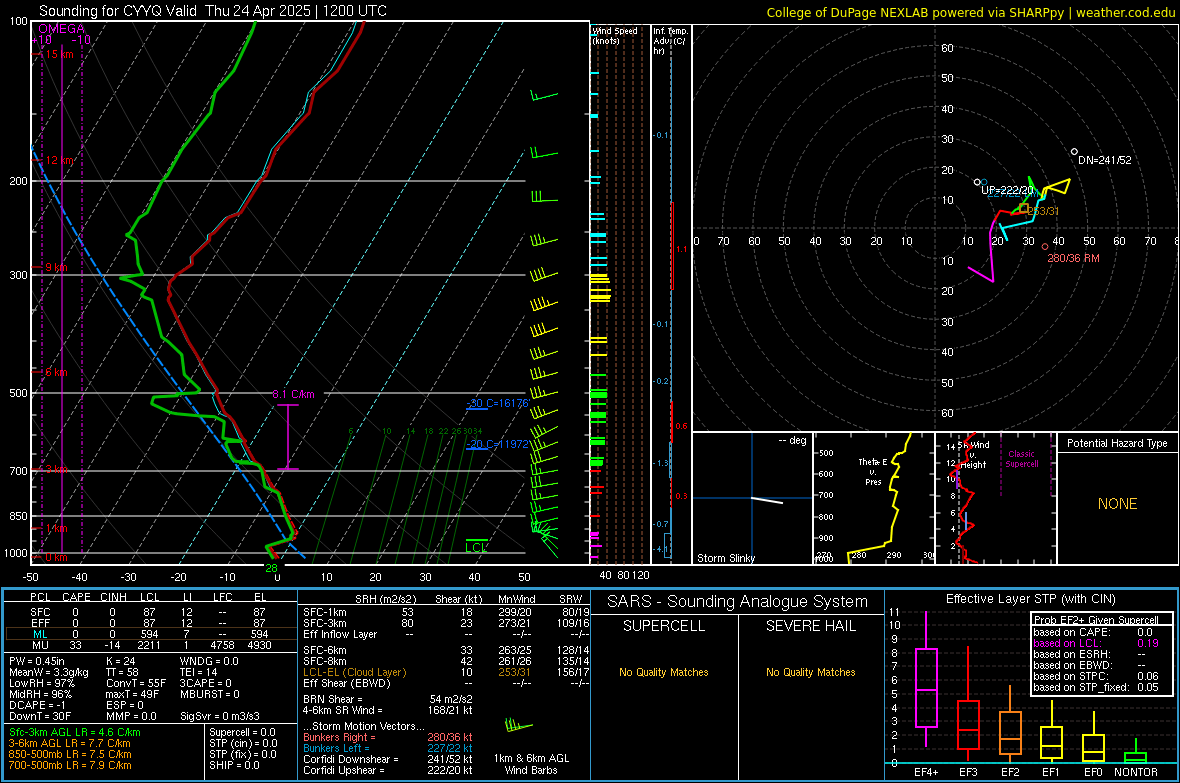Click the 'WNDG = 0.0' value

click(x=209, y=661)
